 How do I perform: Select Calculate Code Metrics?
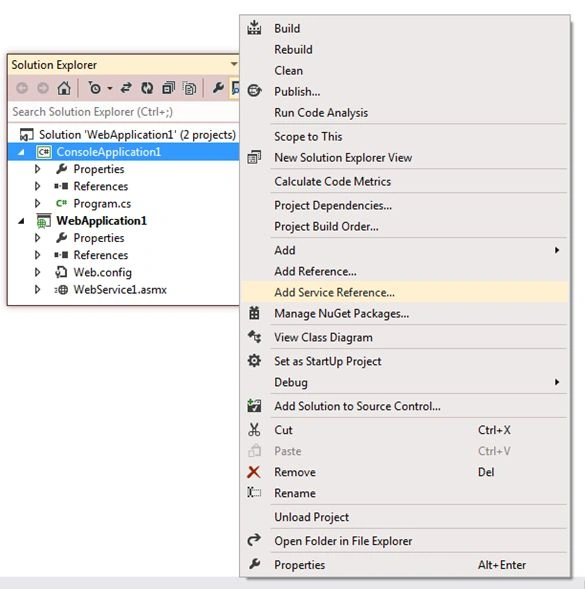click(405, 181)
